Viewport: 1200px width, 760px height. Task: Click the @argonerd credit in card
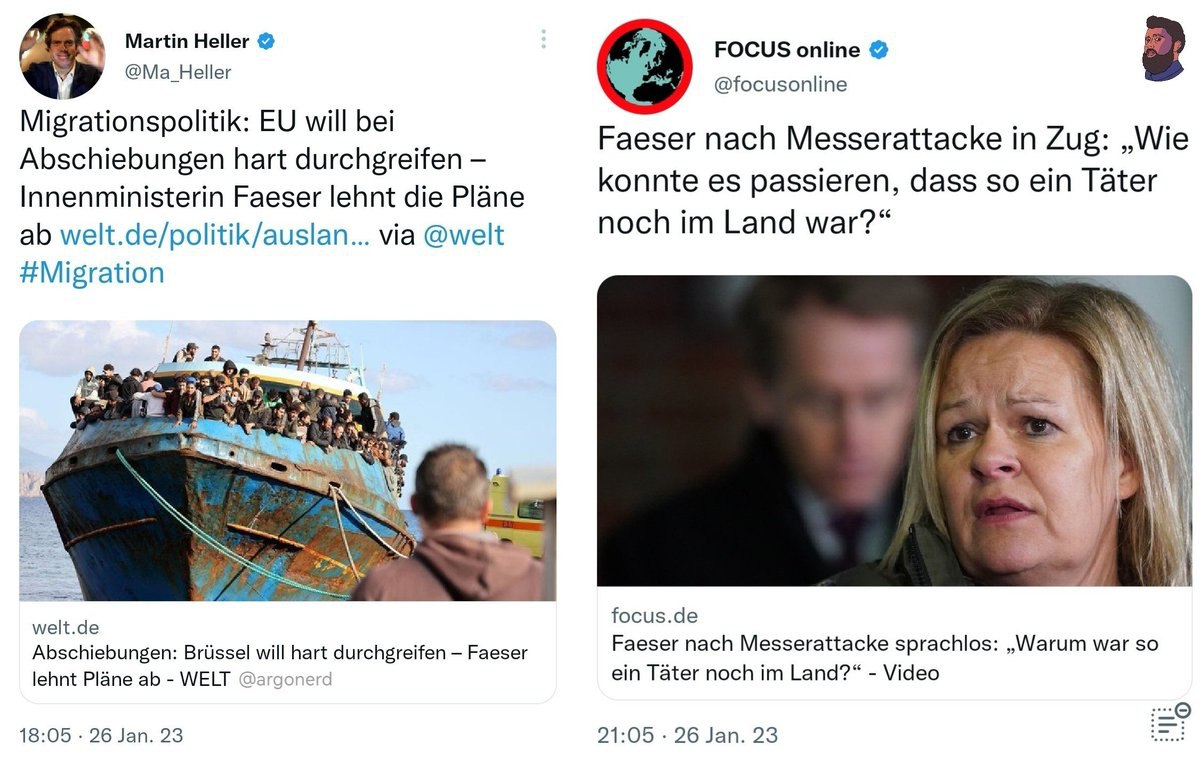point(286,679)
